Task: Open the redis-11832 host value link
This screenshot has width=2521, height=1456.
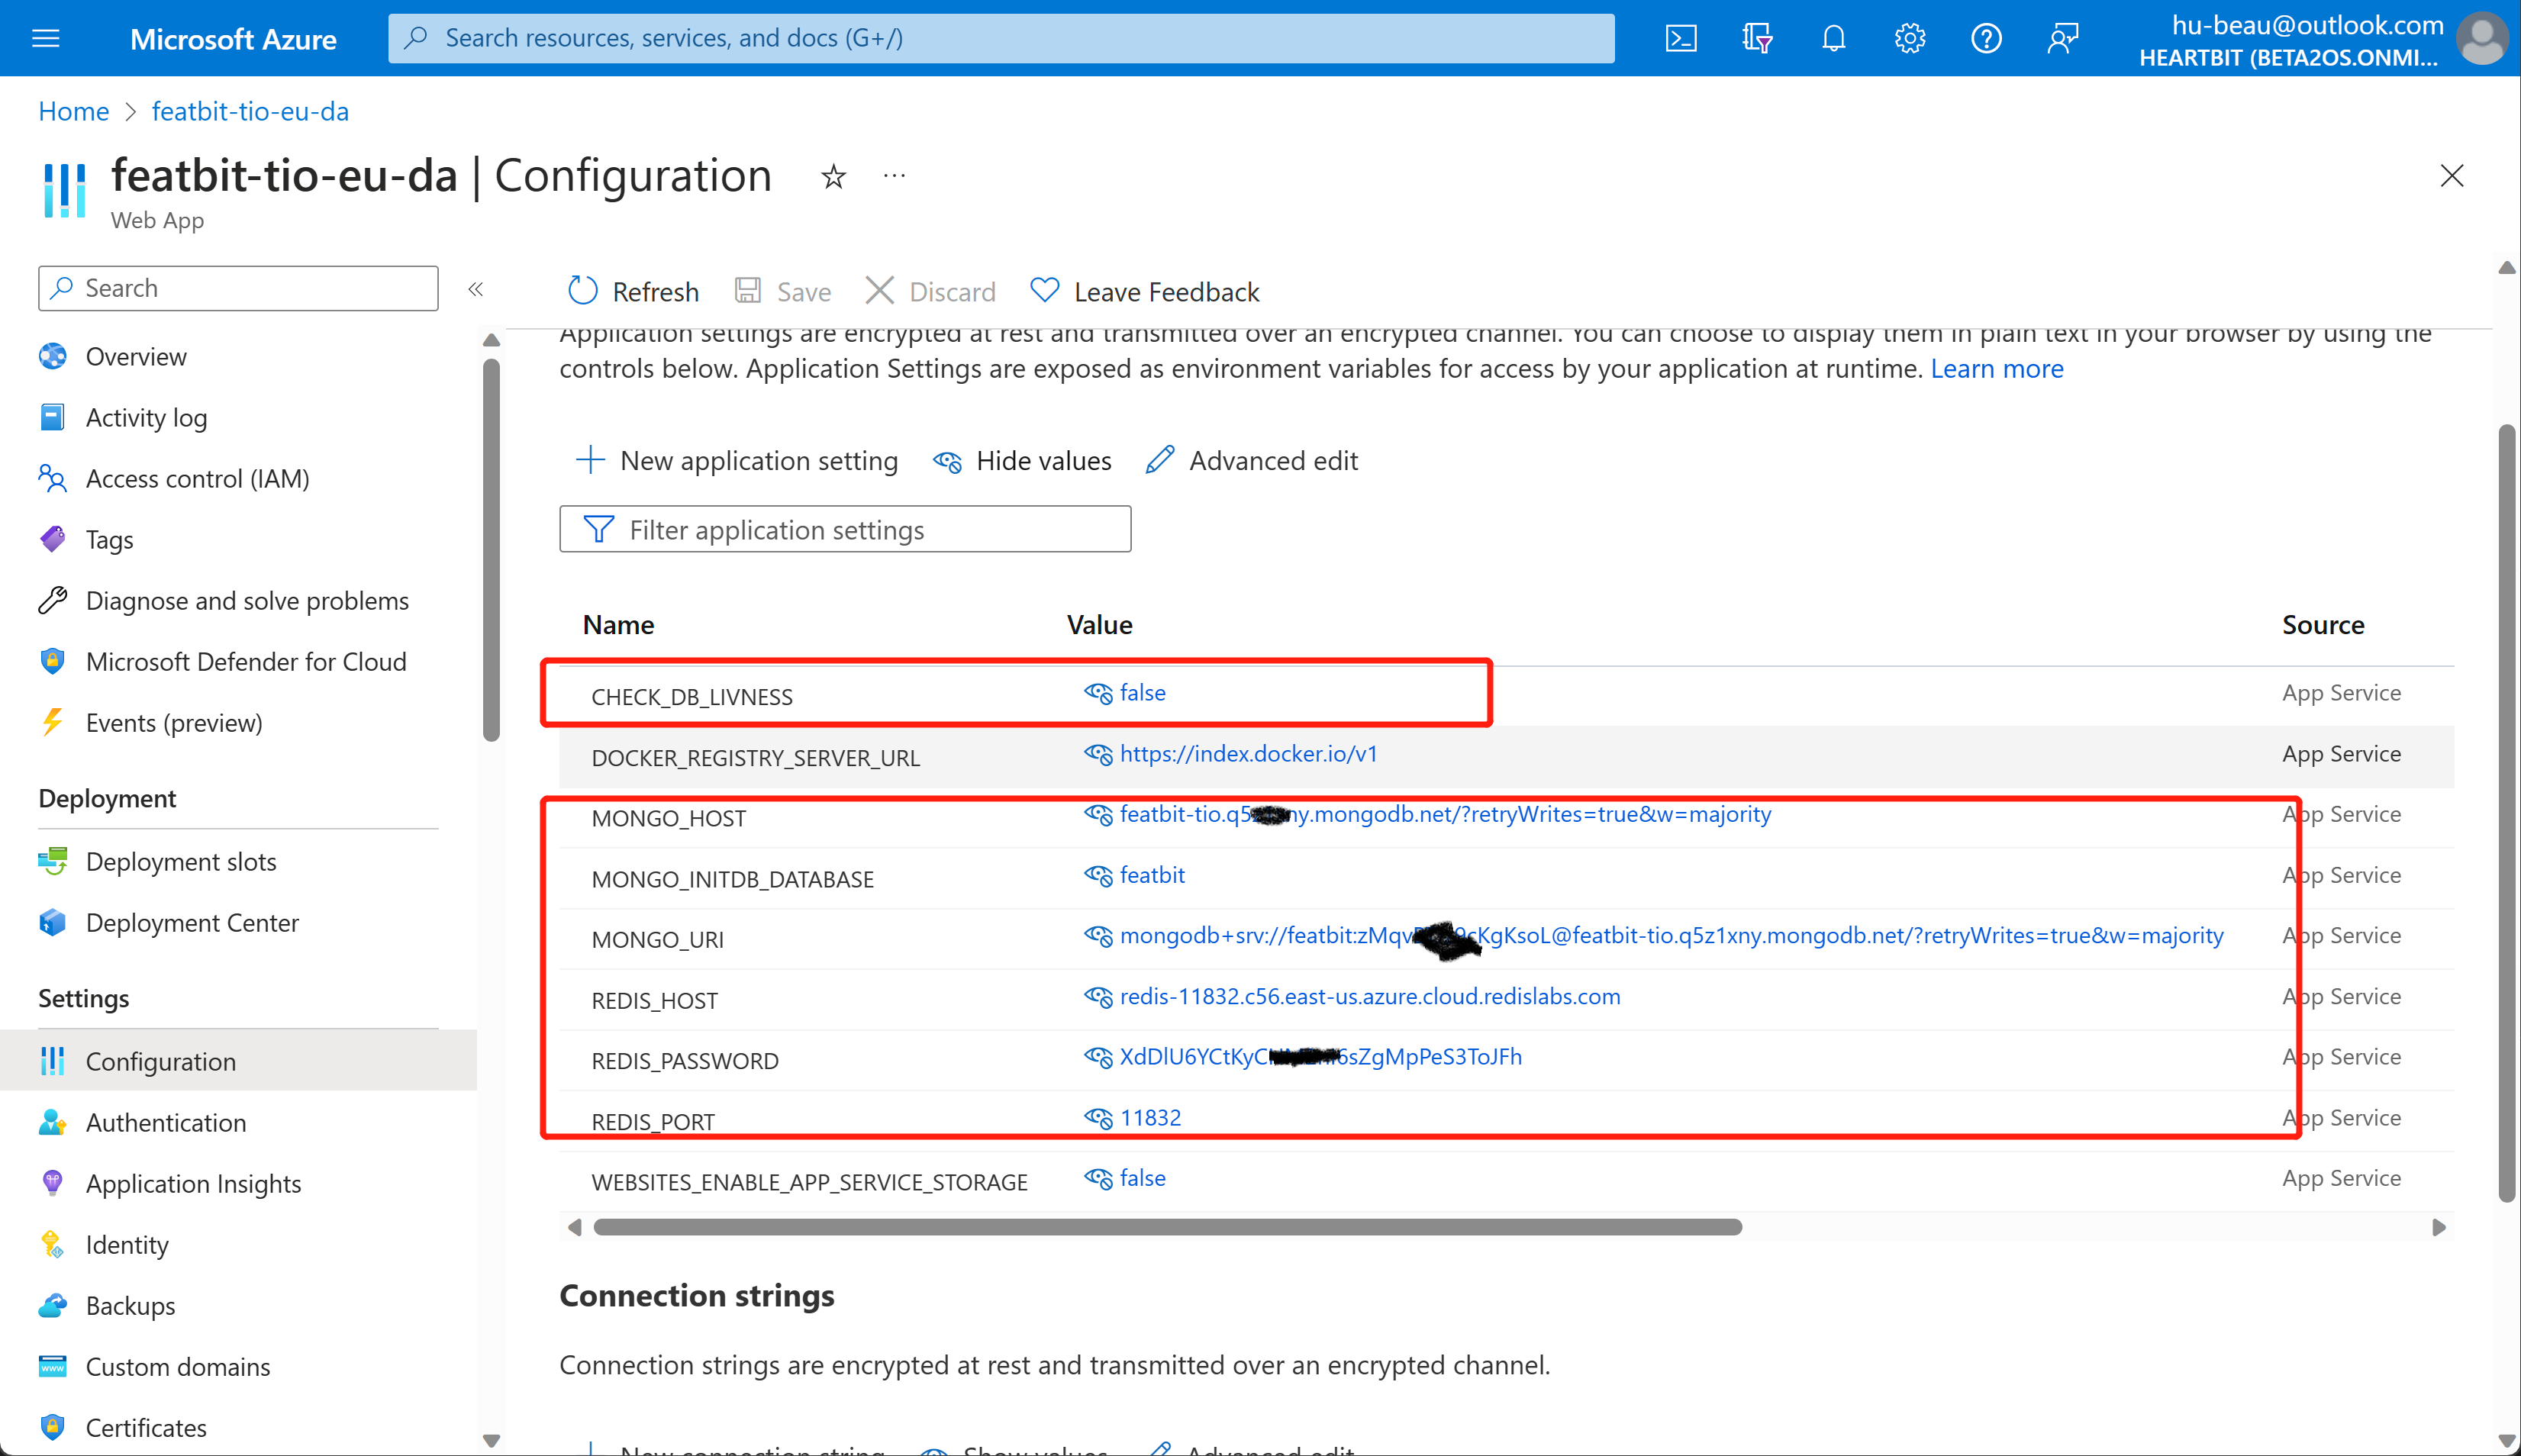Action: click(1370, 996)
